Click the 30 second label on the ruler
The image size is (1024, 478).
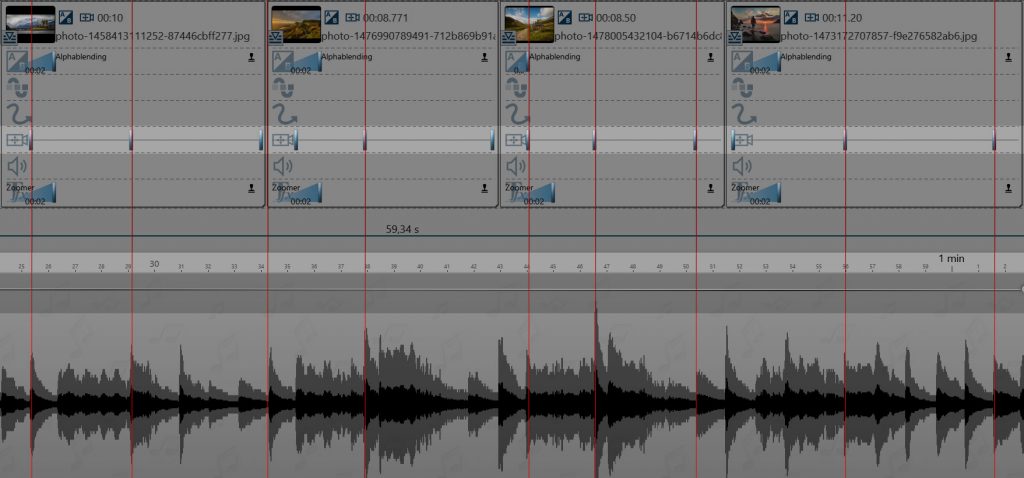coord(154,264)
